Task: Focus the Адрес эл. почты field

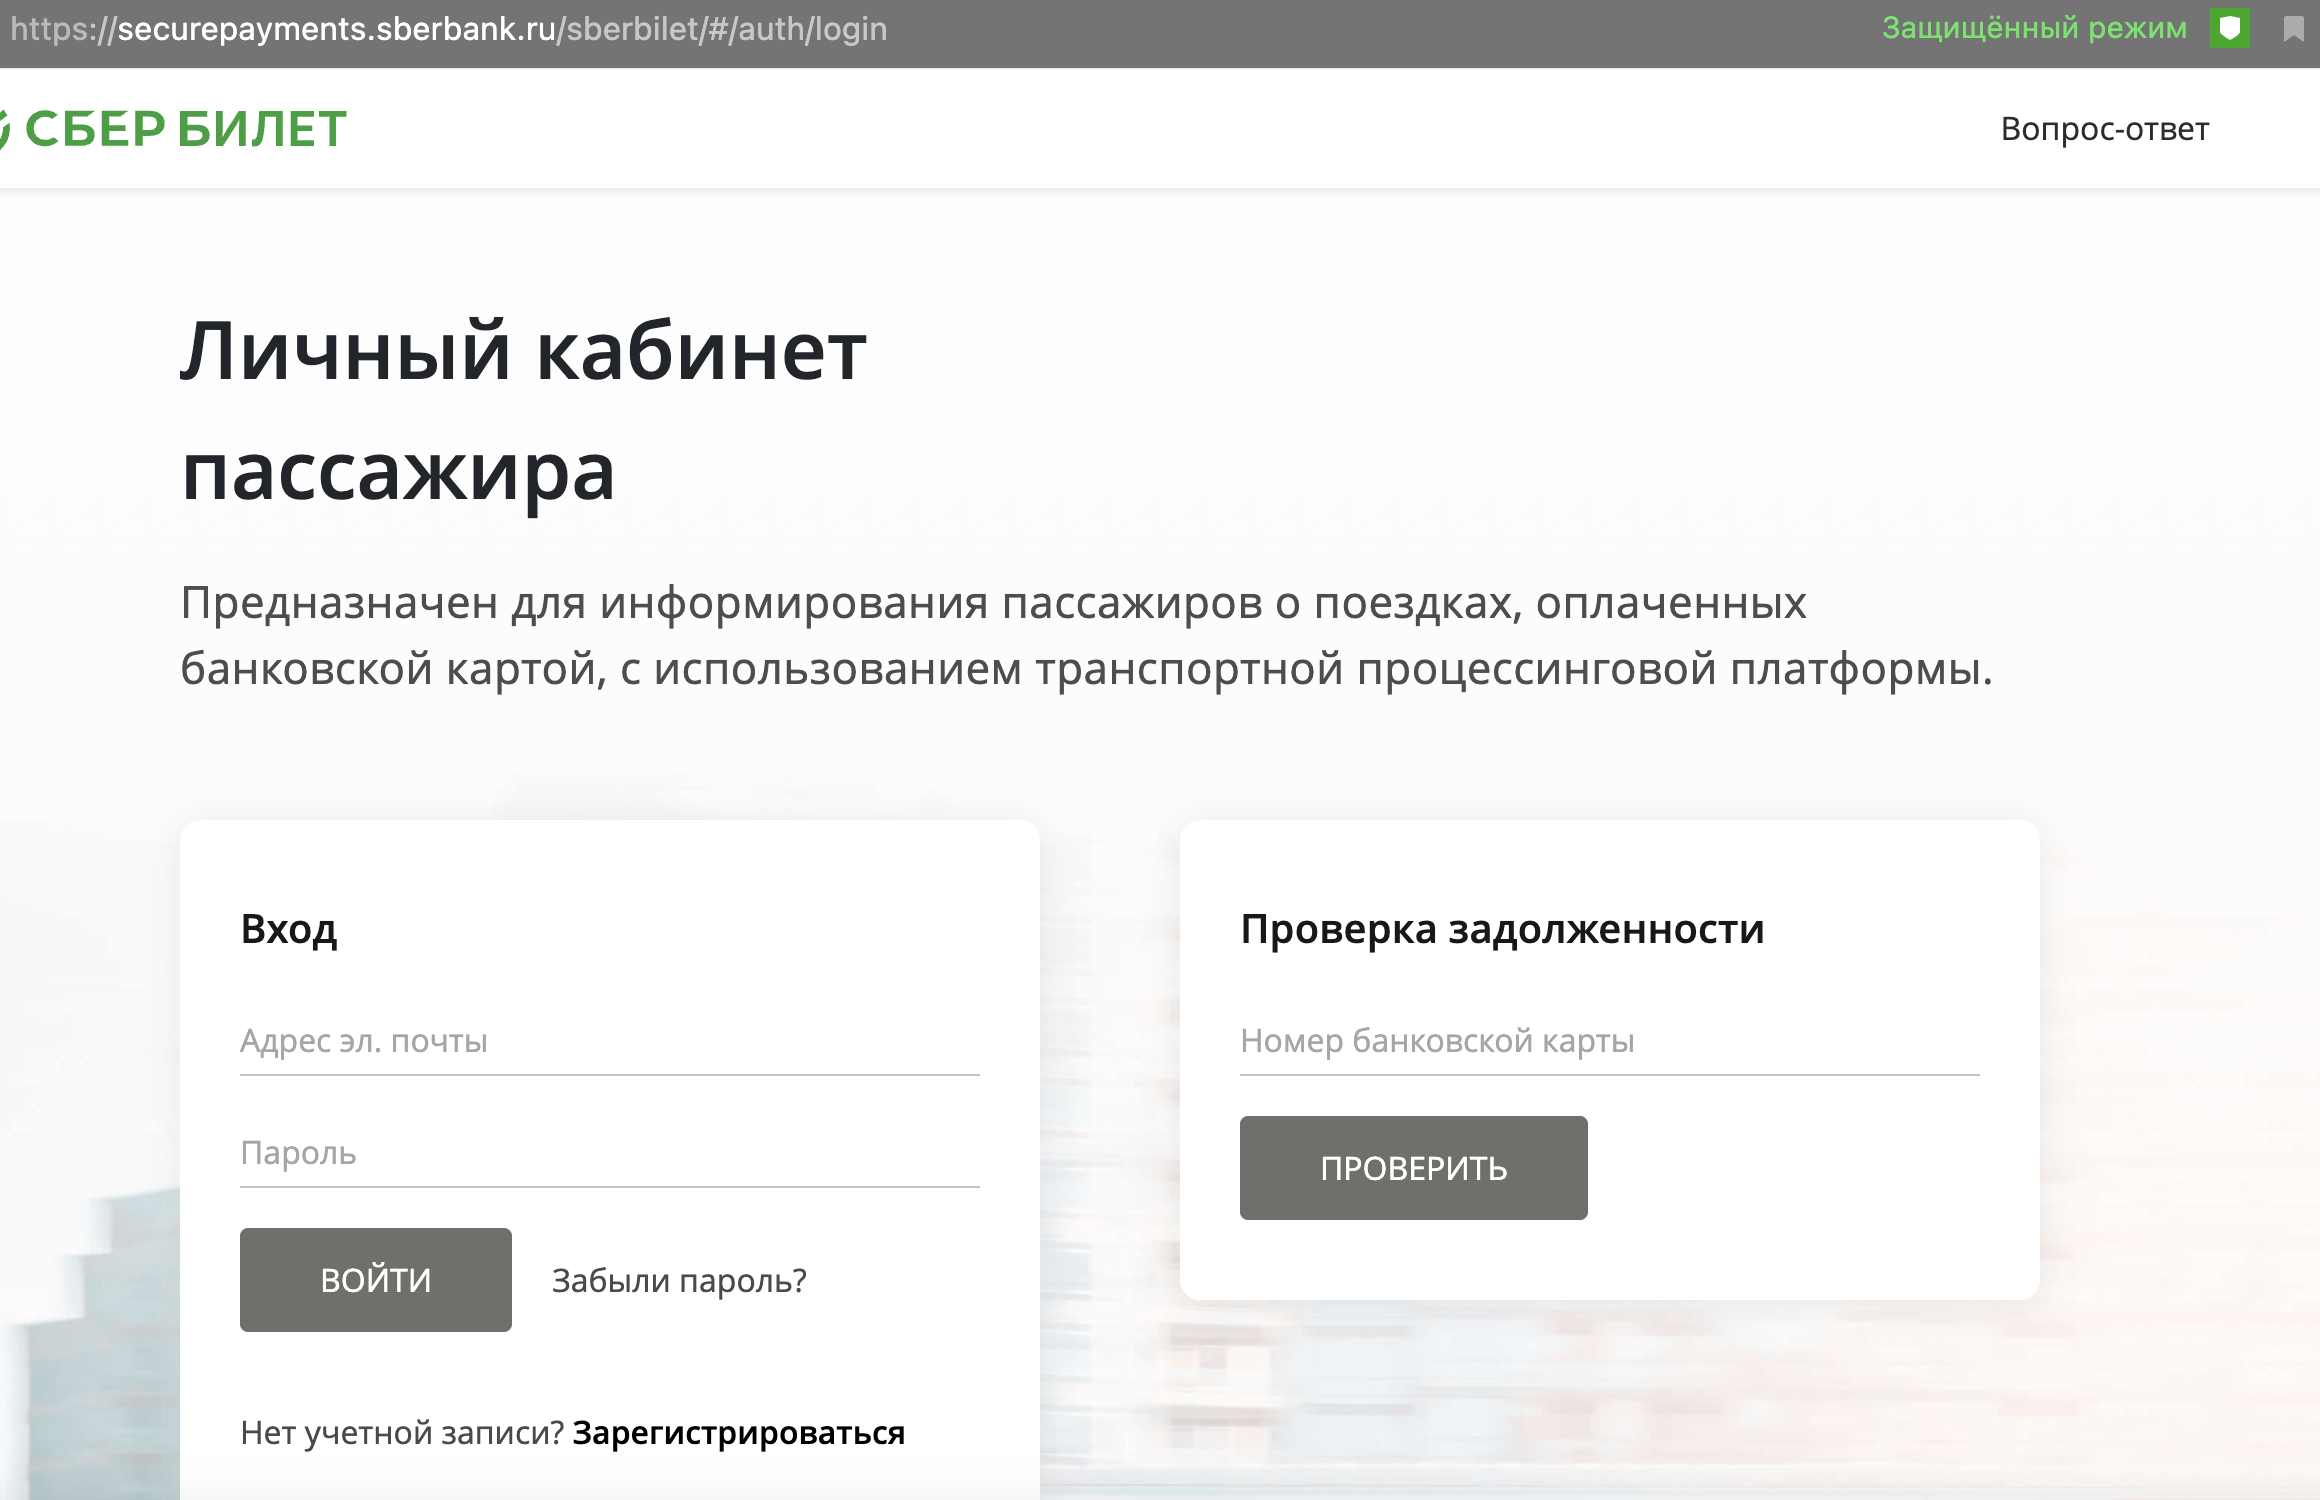Action: pos(609,1042)
